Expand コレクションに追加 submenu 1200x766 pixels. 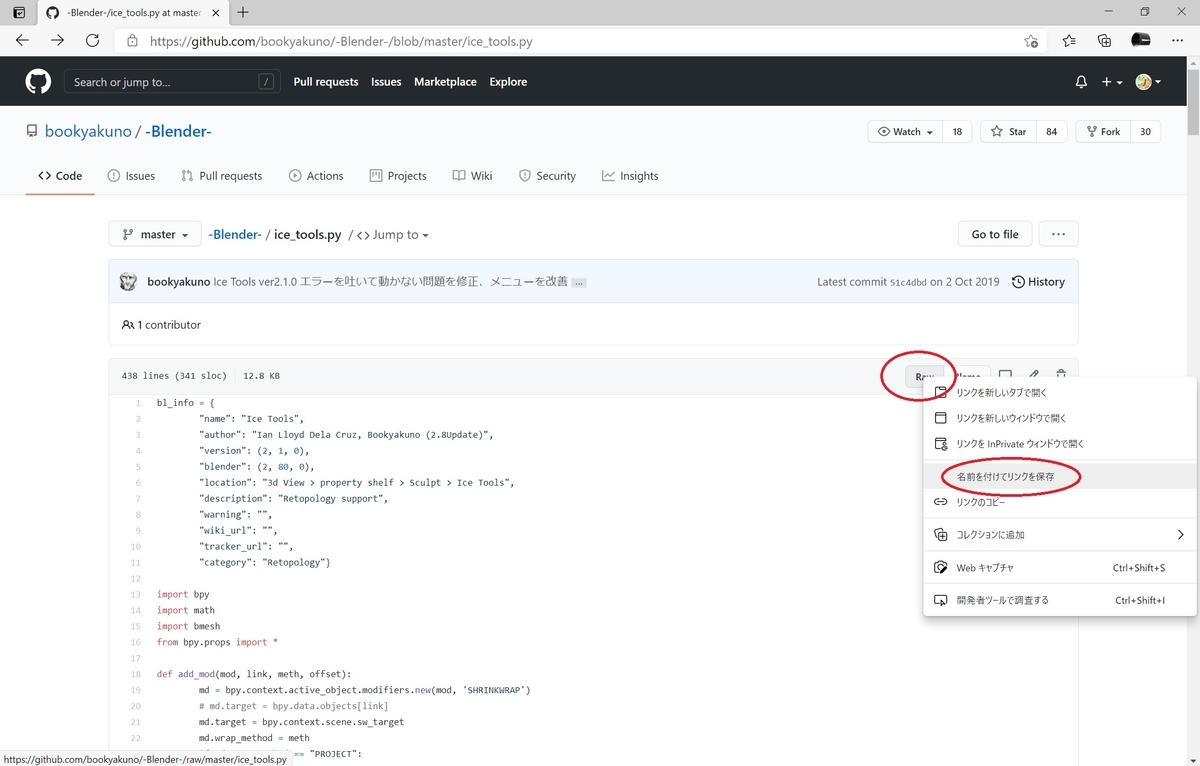(1060, 535)
